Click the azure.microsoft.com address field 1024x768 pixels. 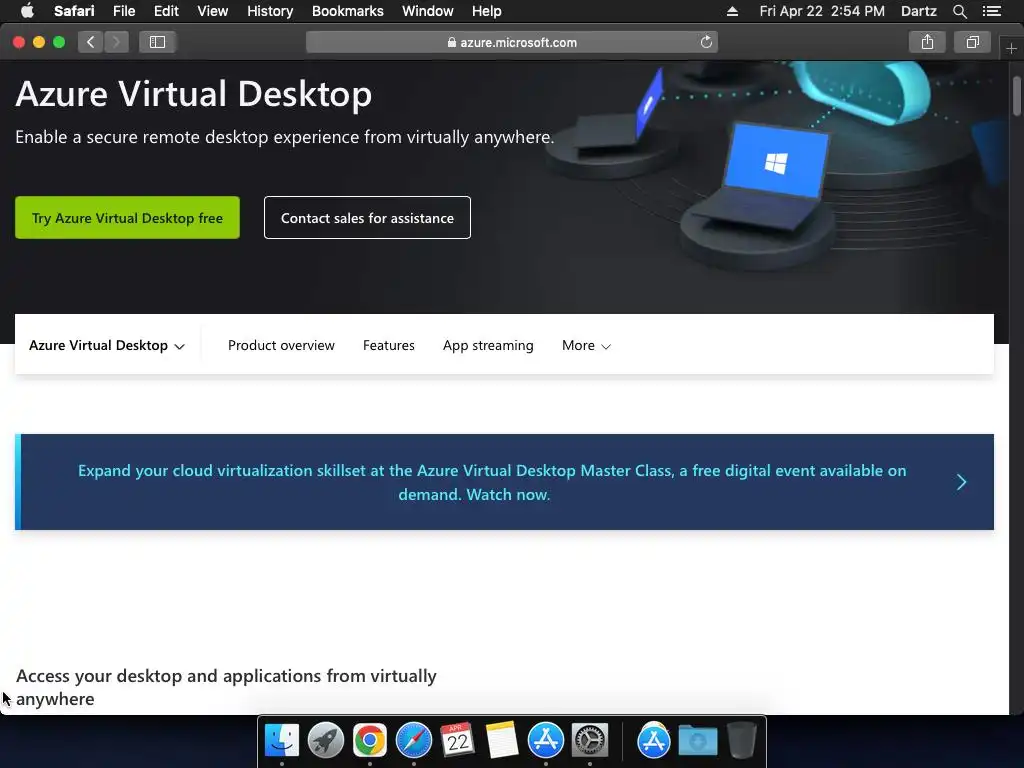[511, 42]
